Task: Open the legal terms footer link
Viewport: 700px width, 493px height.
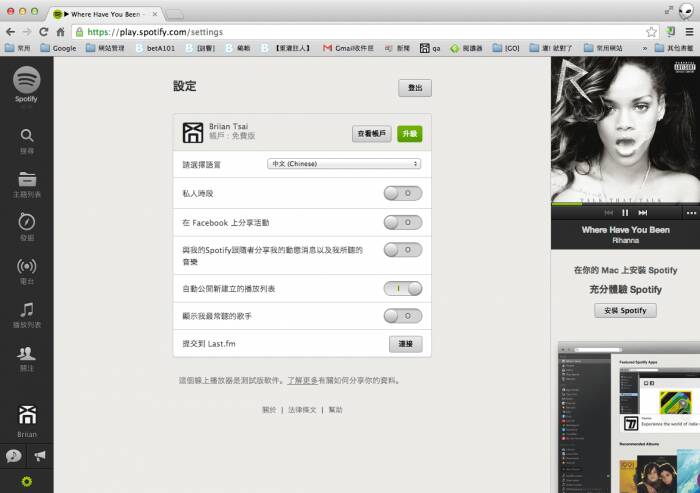Action: (x=302, y=409)
